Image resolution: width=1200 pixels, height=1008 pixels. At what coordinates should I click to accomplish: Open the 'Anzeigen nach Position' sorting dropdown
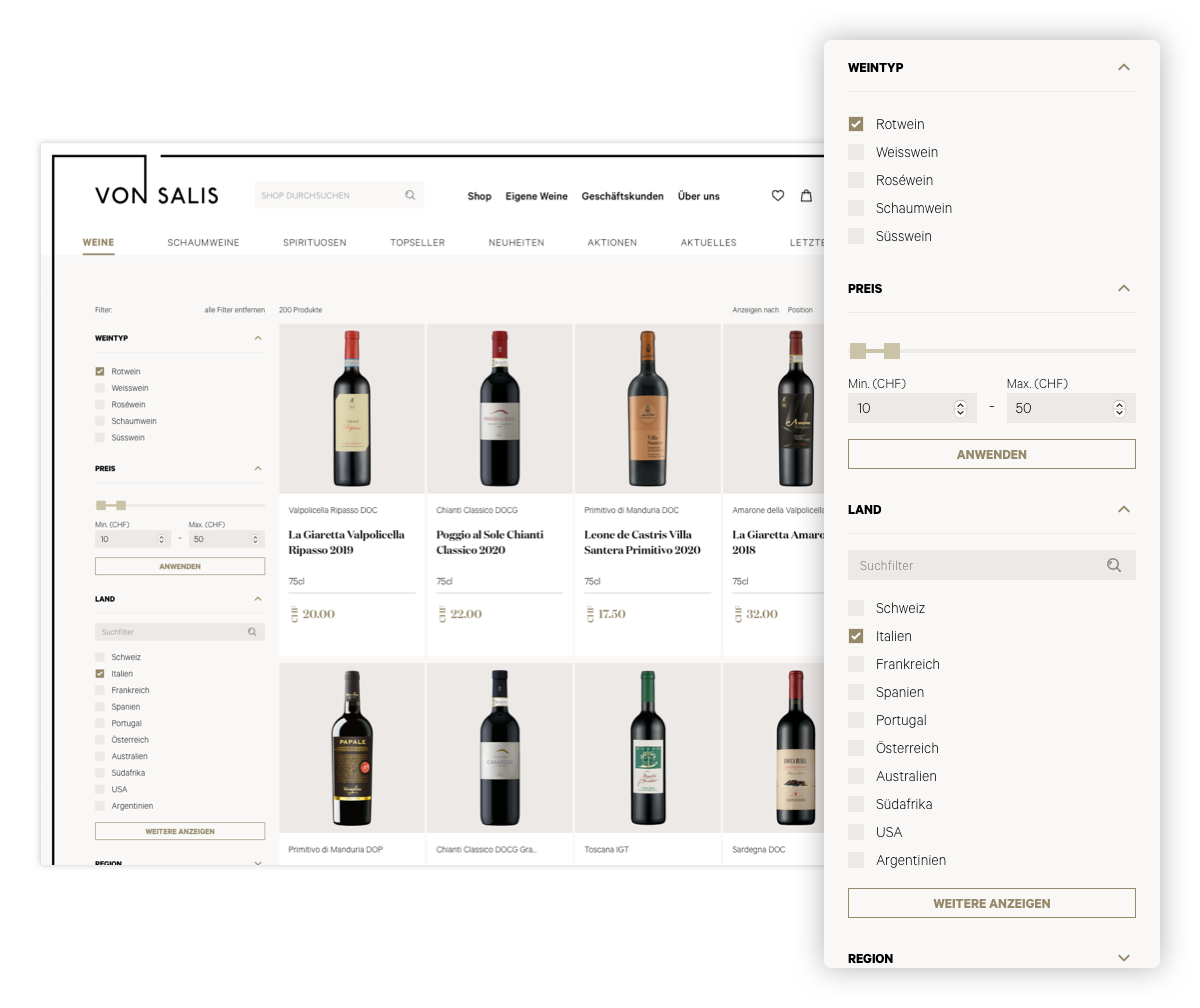coord(800,310)
